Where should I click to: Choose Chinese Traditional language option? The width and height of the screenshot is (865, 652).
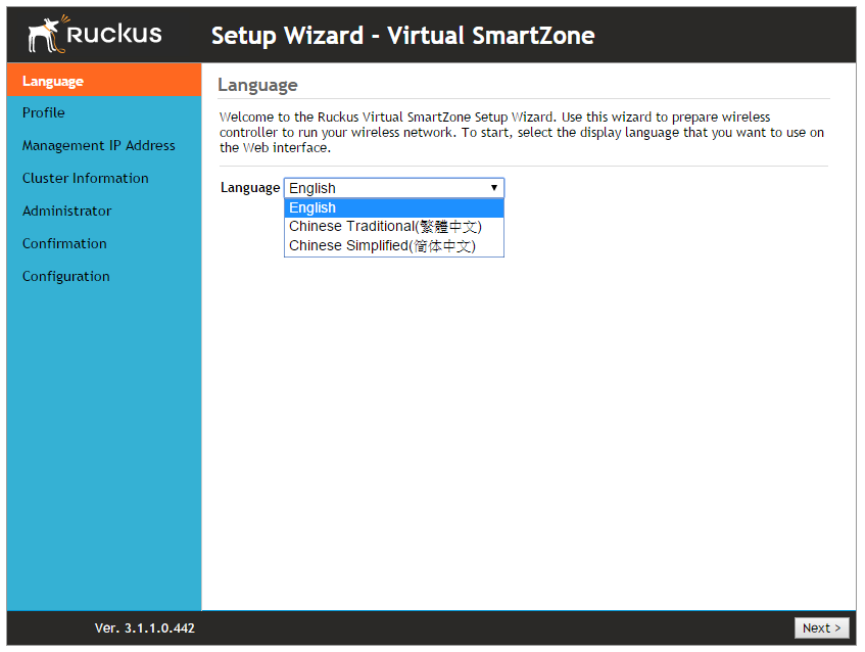[394, 226]
